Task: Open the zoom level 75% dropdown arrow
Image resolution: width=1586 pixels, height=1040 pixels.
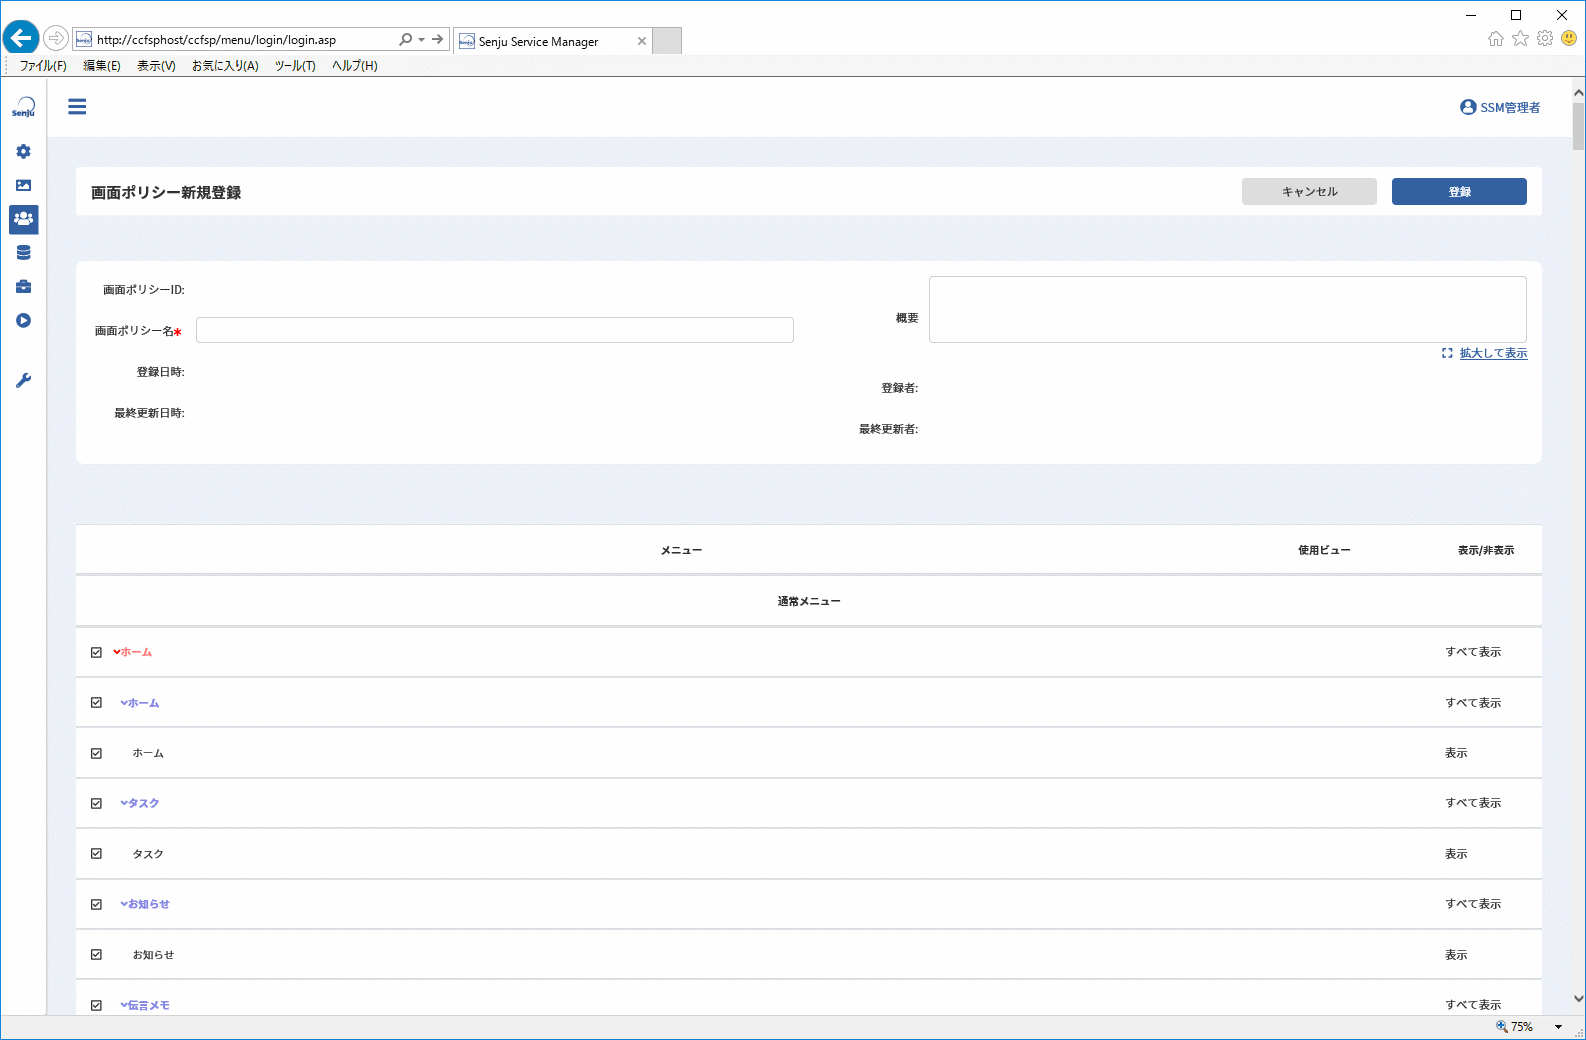Action: click(x=1558, y=1027)
